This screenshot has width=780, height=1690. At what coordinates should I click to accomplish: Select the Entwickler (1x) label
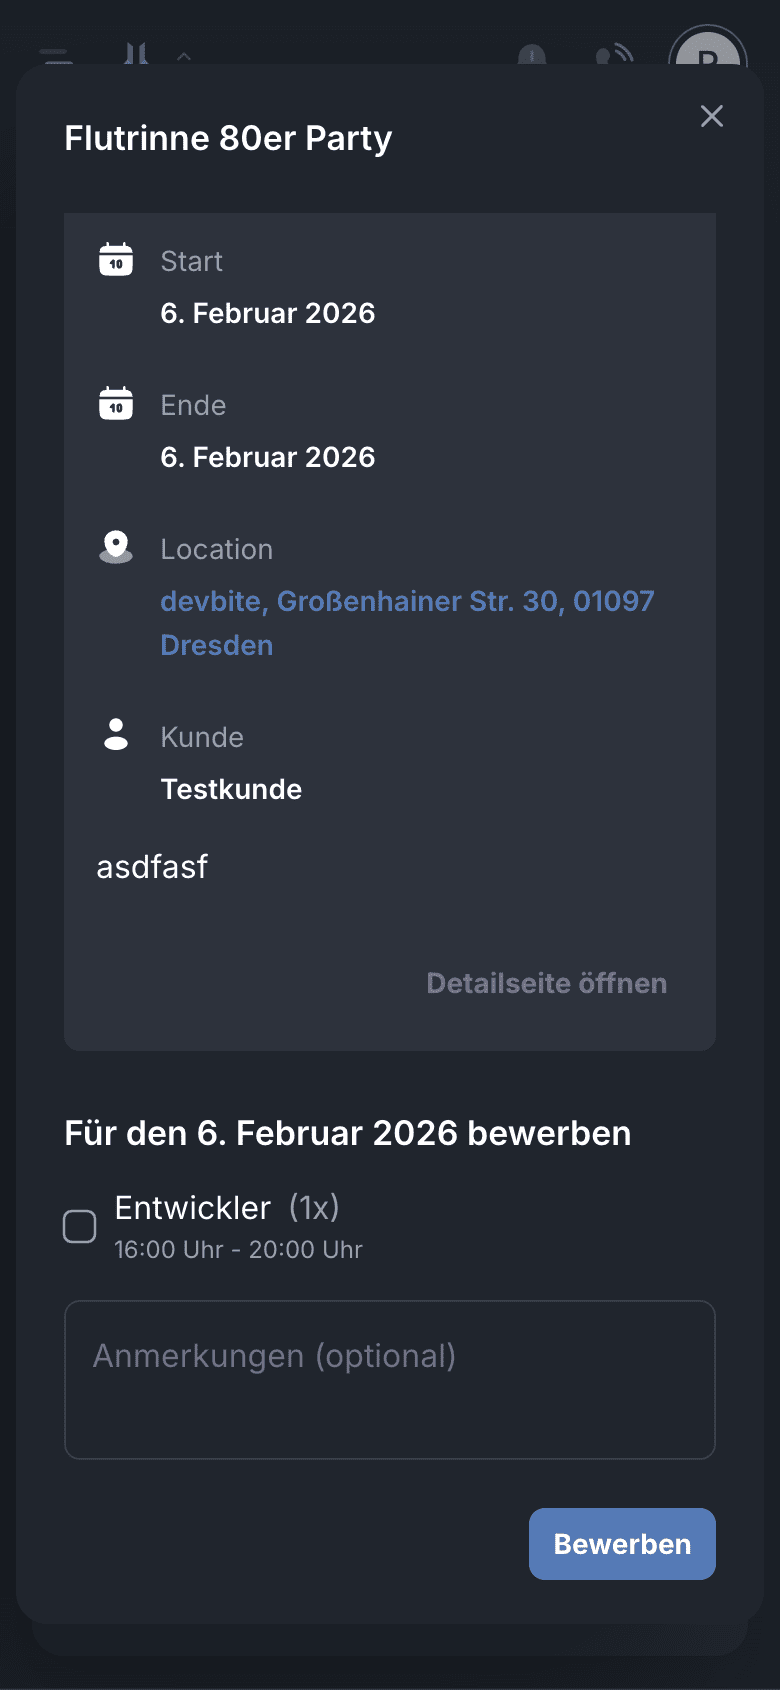point(227,1208)
